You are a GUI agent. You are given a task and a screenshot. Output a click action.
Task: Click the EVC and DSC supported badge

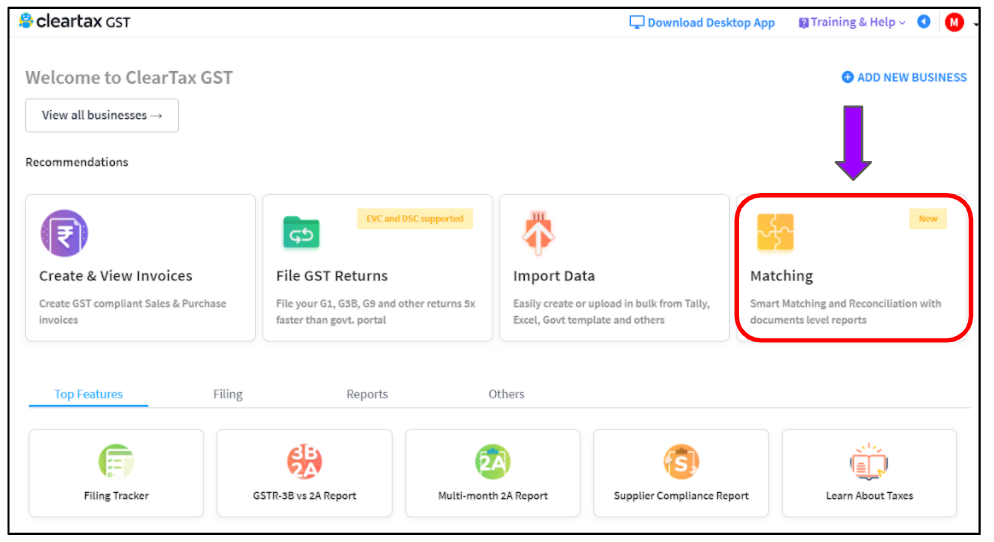coord(415,219)
